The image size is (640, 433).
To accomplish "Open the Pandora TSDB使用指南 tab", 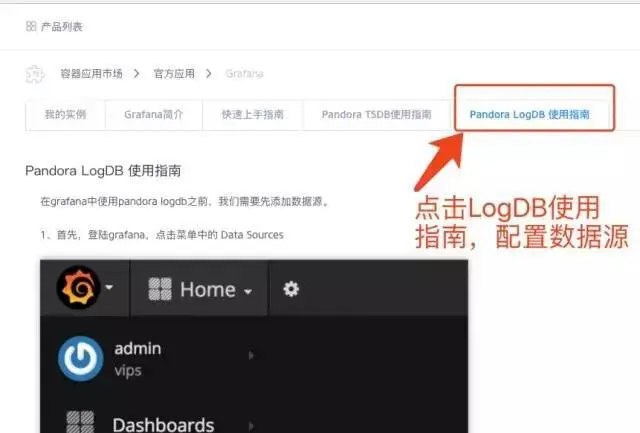I will 376,115.
